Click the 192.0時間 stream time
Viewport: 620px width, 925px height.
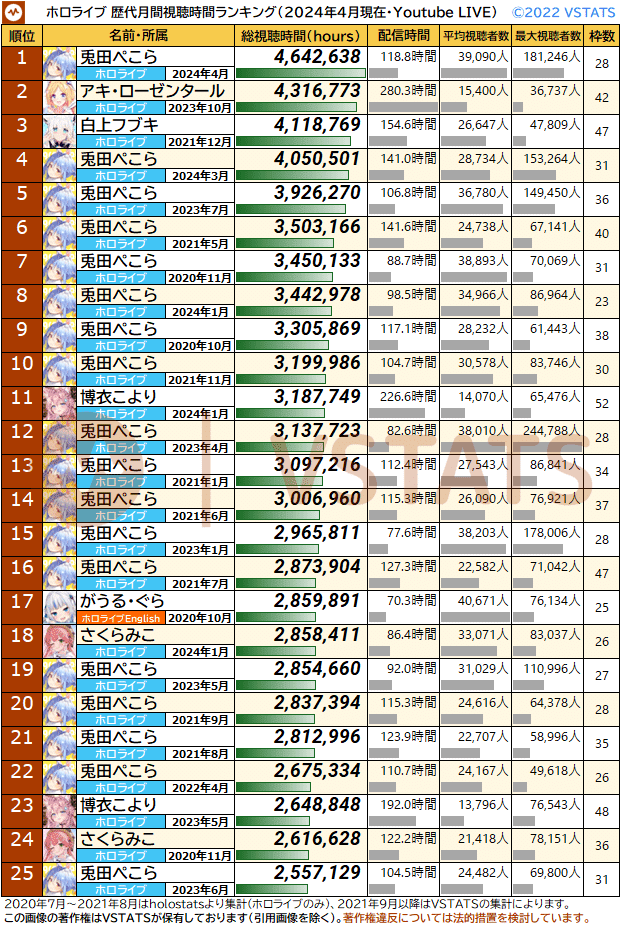point(408,805)
